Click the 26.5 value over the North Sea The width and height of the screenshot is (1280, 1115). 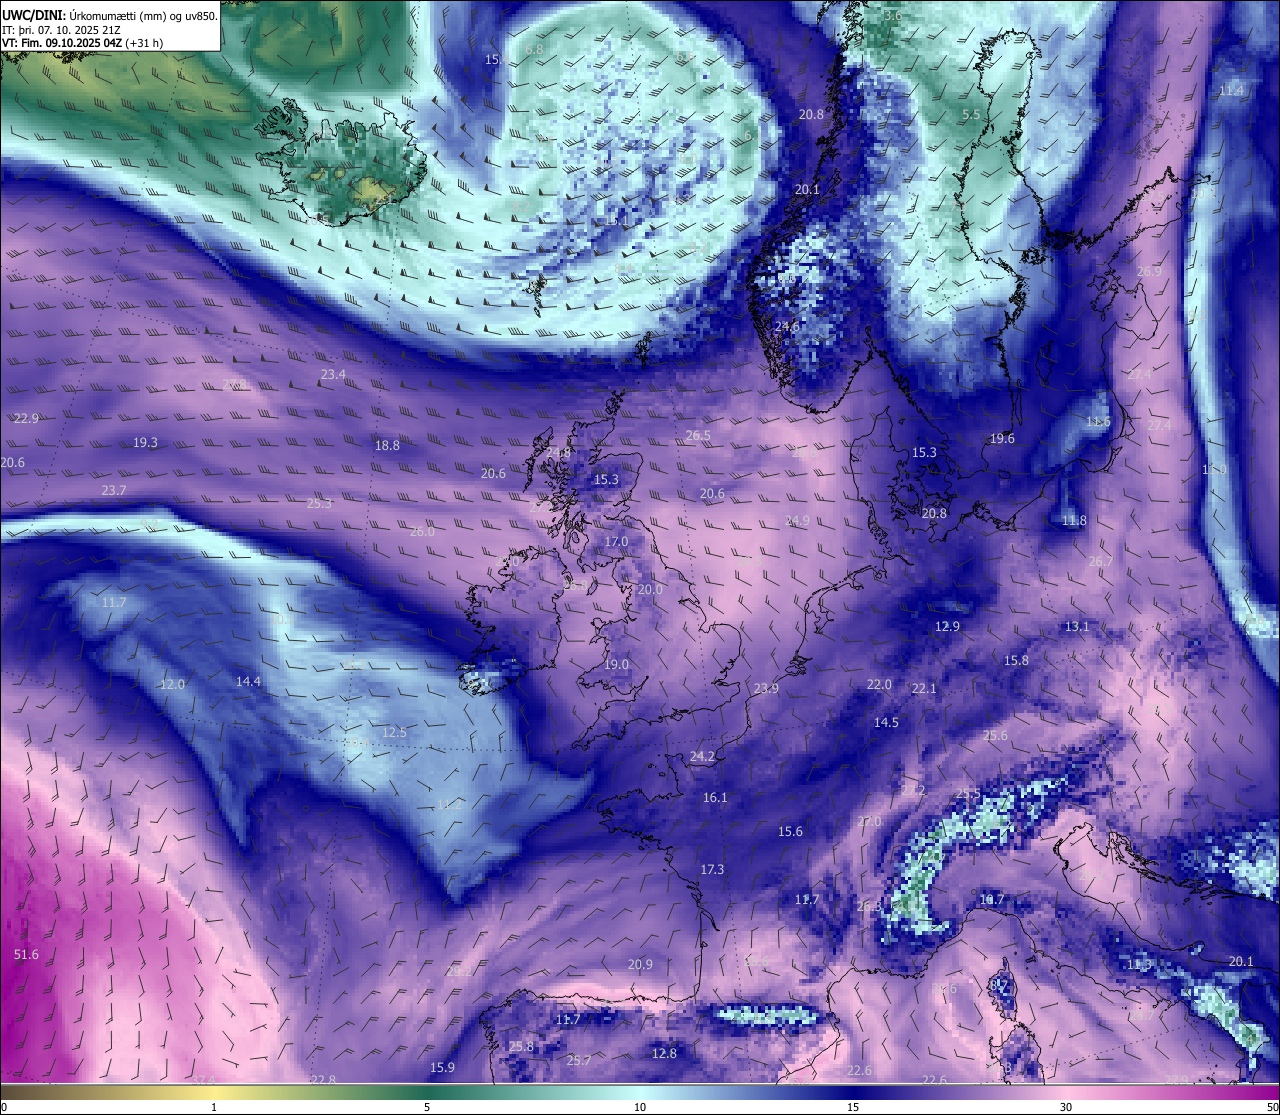pyautogui.click(x=698, y=435)
